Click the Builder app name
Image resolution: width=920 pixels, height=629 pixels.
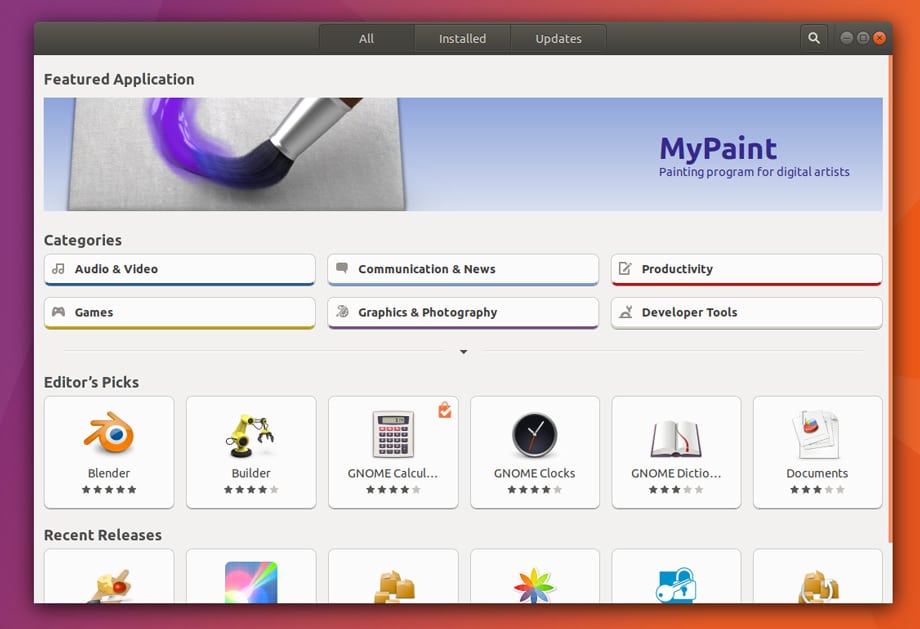pyautogui.click(x=251, y=473)
